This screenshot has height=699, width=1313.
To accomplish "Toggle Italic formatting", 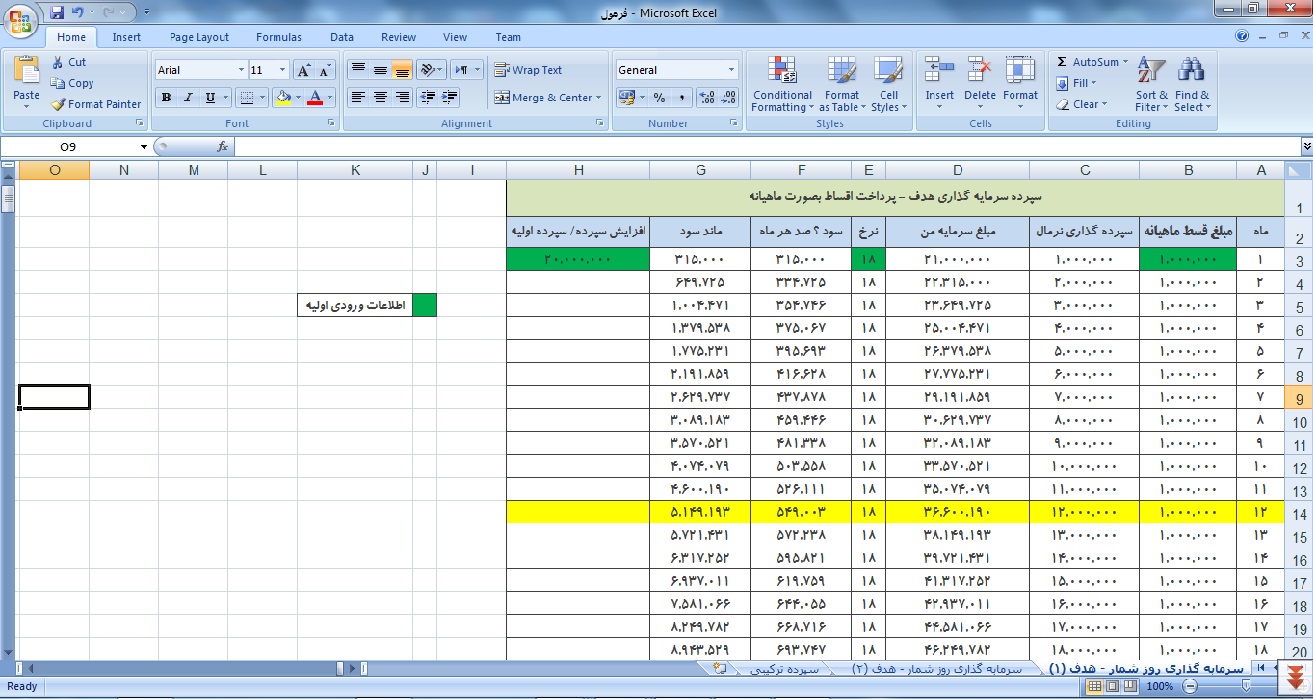I will (188, 98).
